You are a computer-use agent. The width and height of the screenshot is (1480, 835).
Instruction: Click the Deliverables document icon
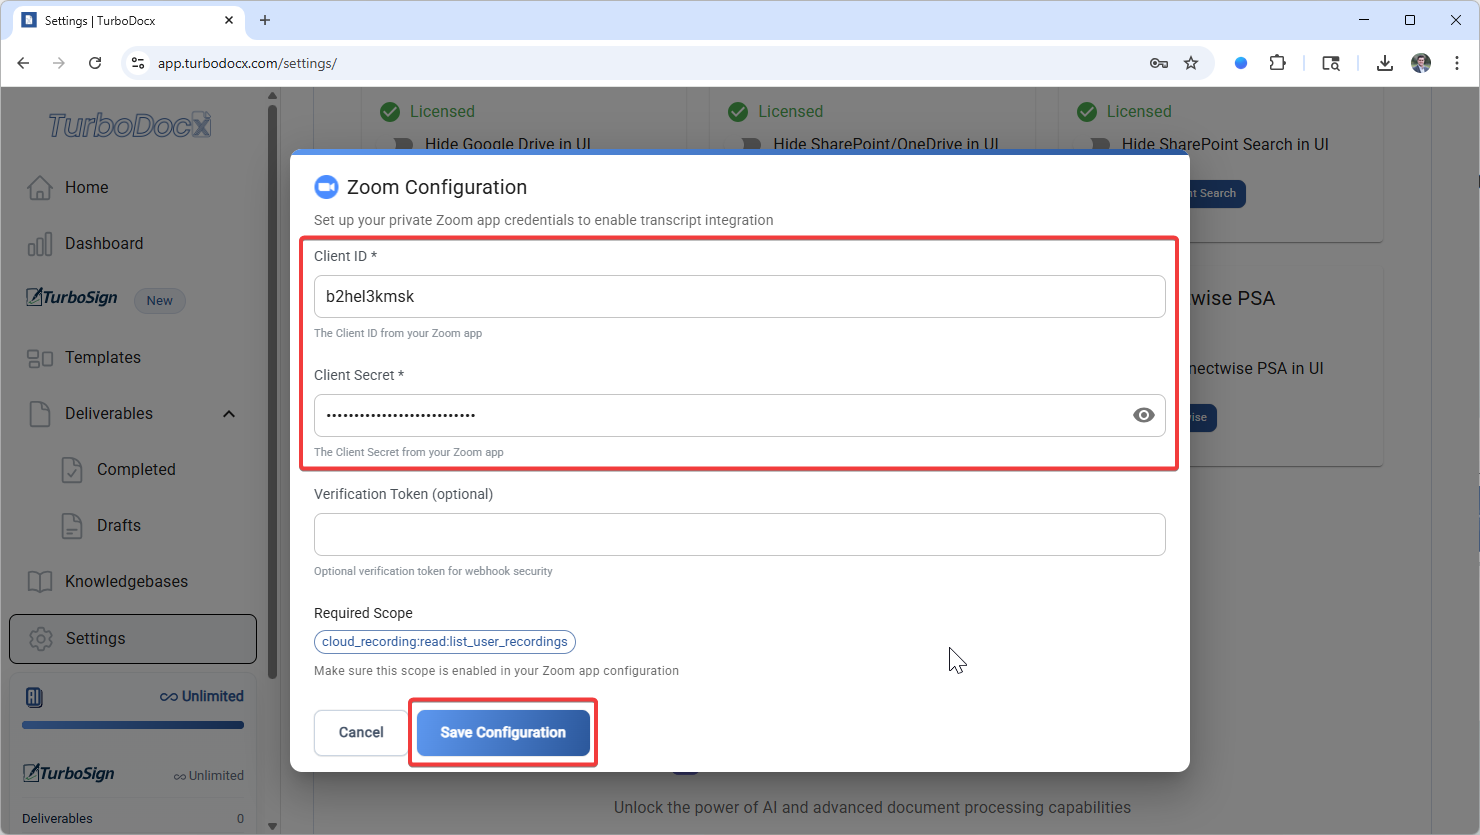40,414
